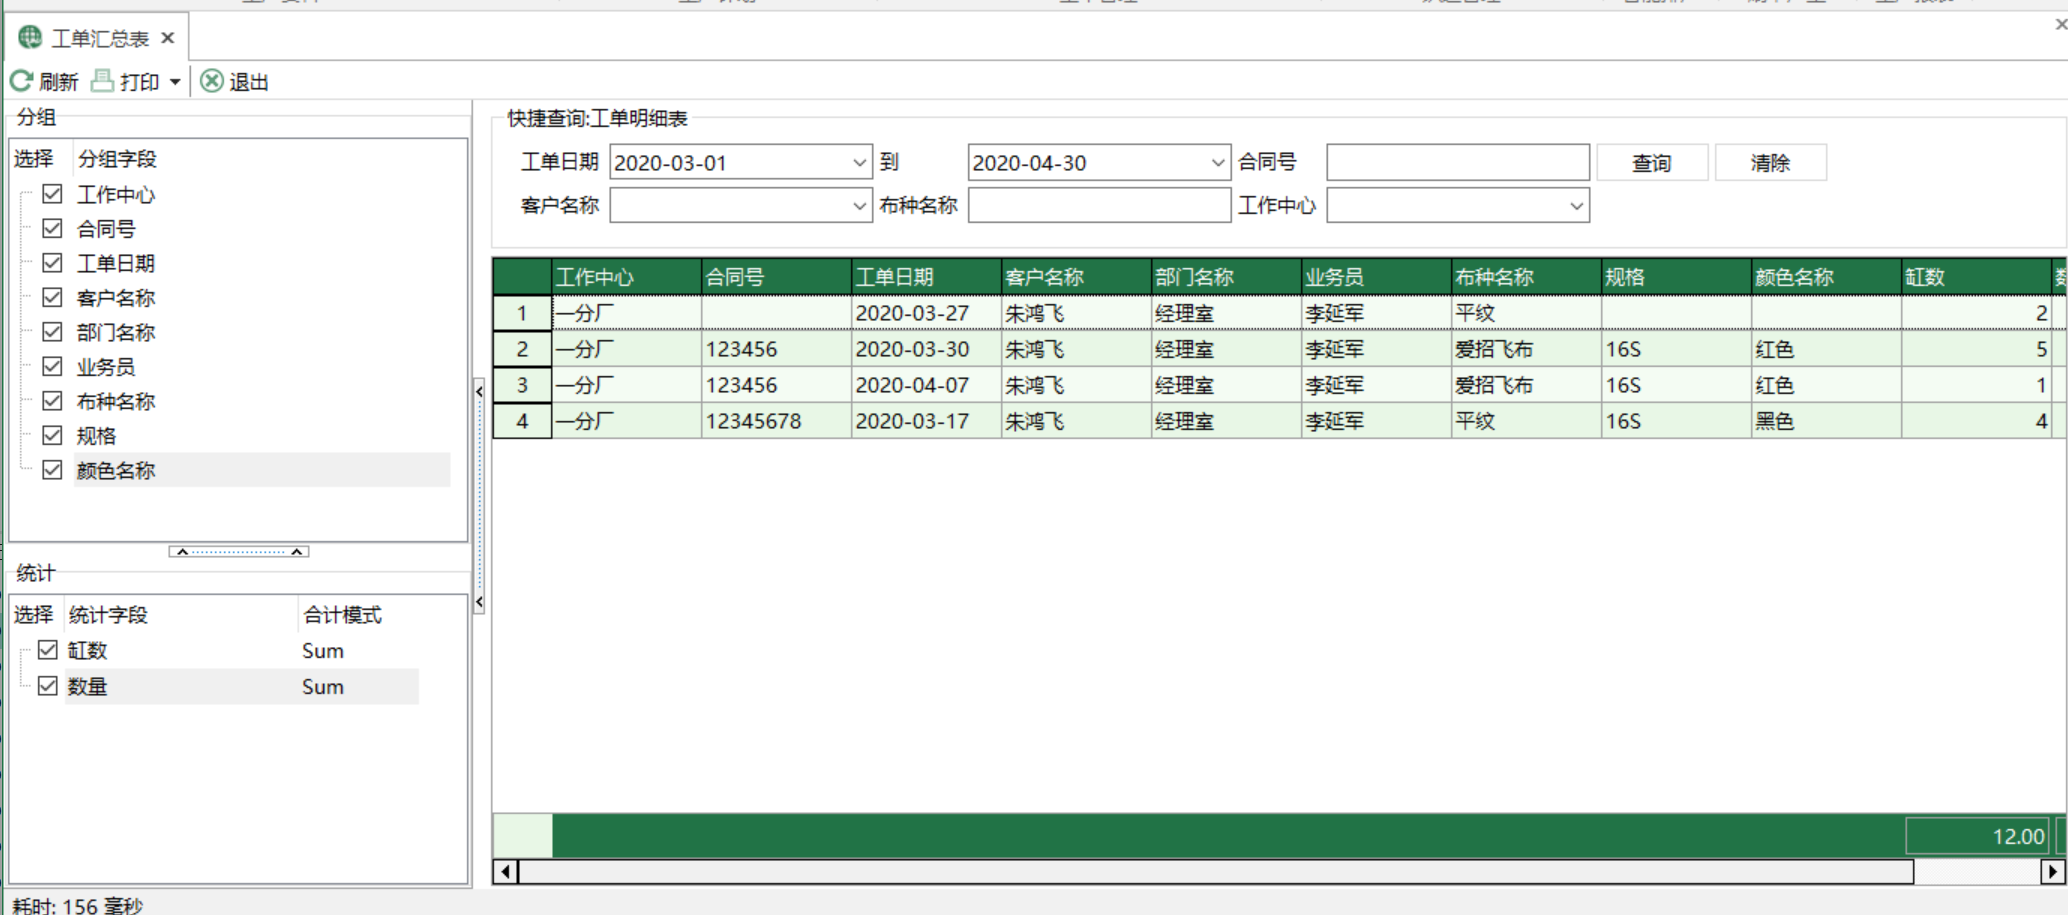This screenshot has height=915, width=2068.
Task: Open the 打印 dropdown arrow
Action: click(175, 82)
